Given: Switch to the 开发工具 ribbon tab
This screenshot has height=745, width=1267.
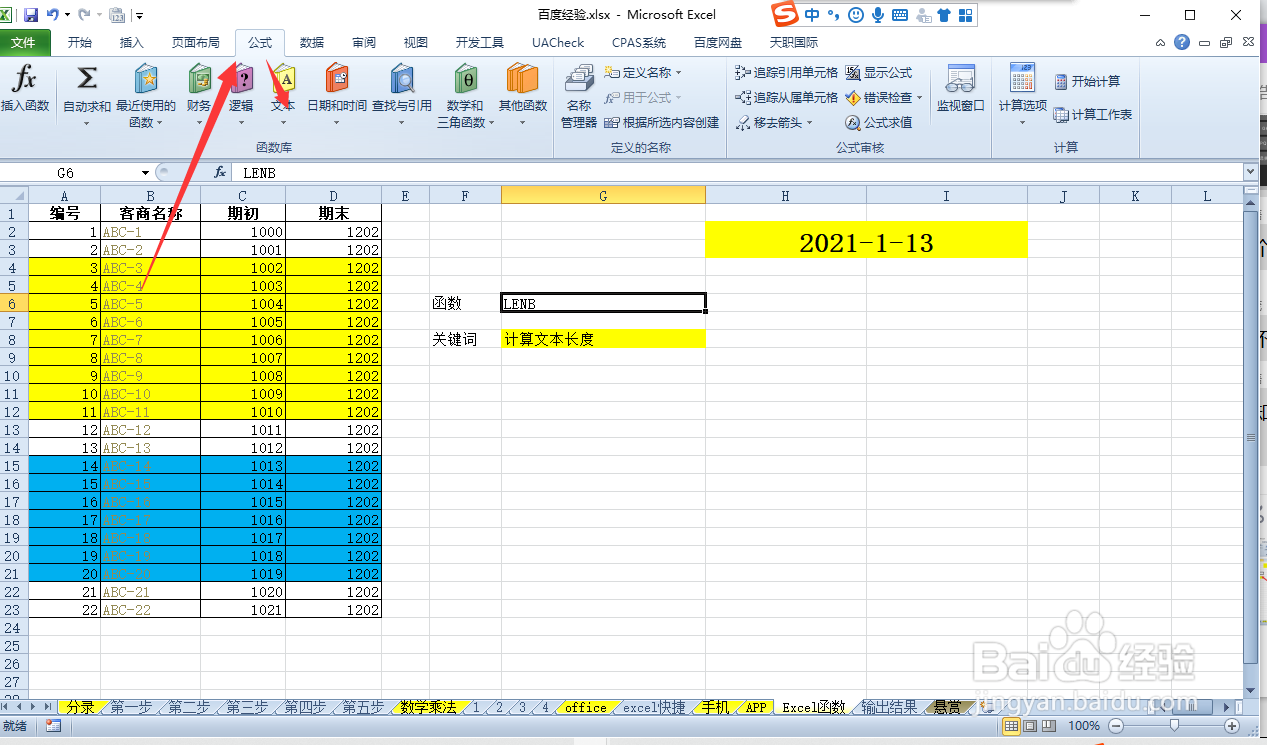Looking at the screenshot, I should pos(480,43).
